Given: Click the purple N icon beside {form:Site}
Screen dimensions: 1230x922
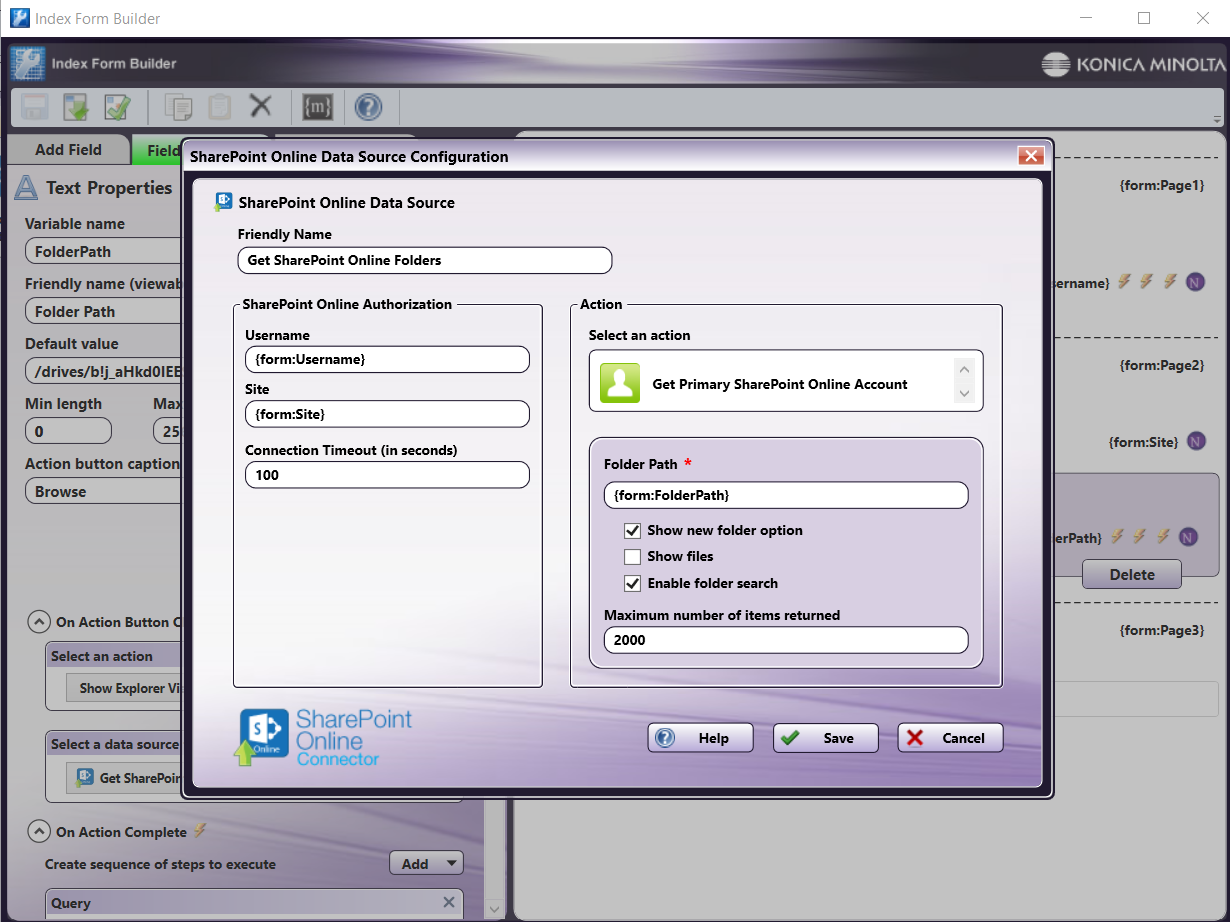Looking at the screenshot, I should click(x=1196, y=441).
